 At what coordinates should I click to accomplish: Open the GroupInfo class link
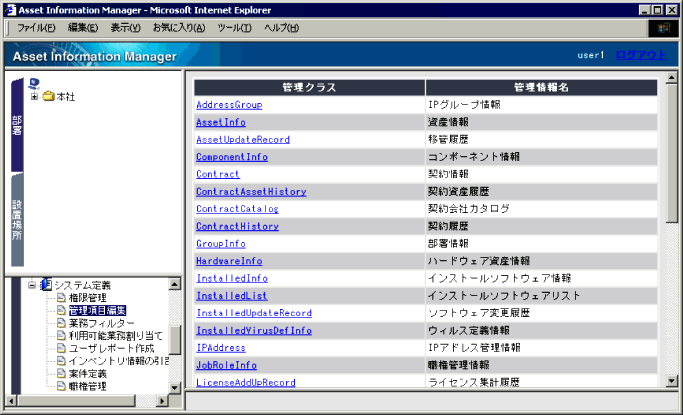point(221,244)
